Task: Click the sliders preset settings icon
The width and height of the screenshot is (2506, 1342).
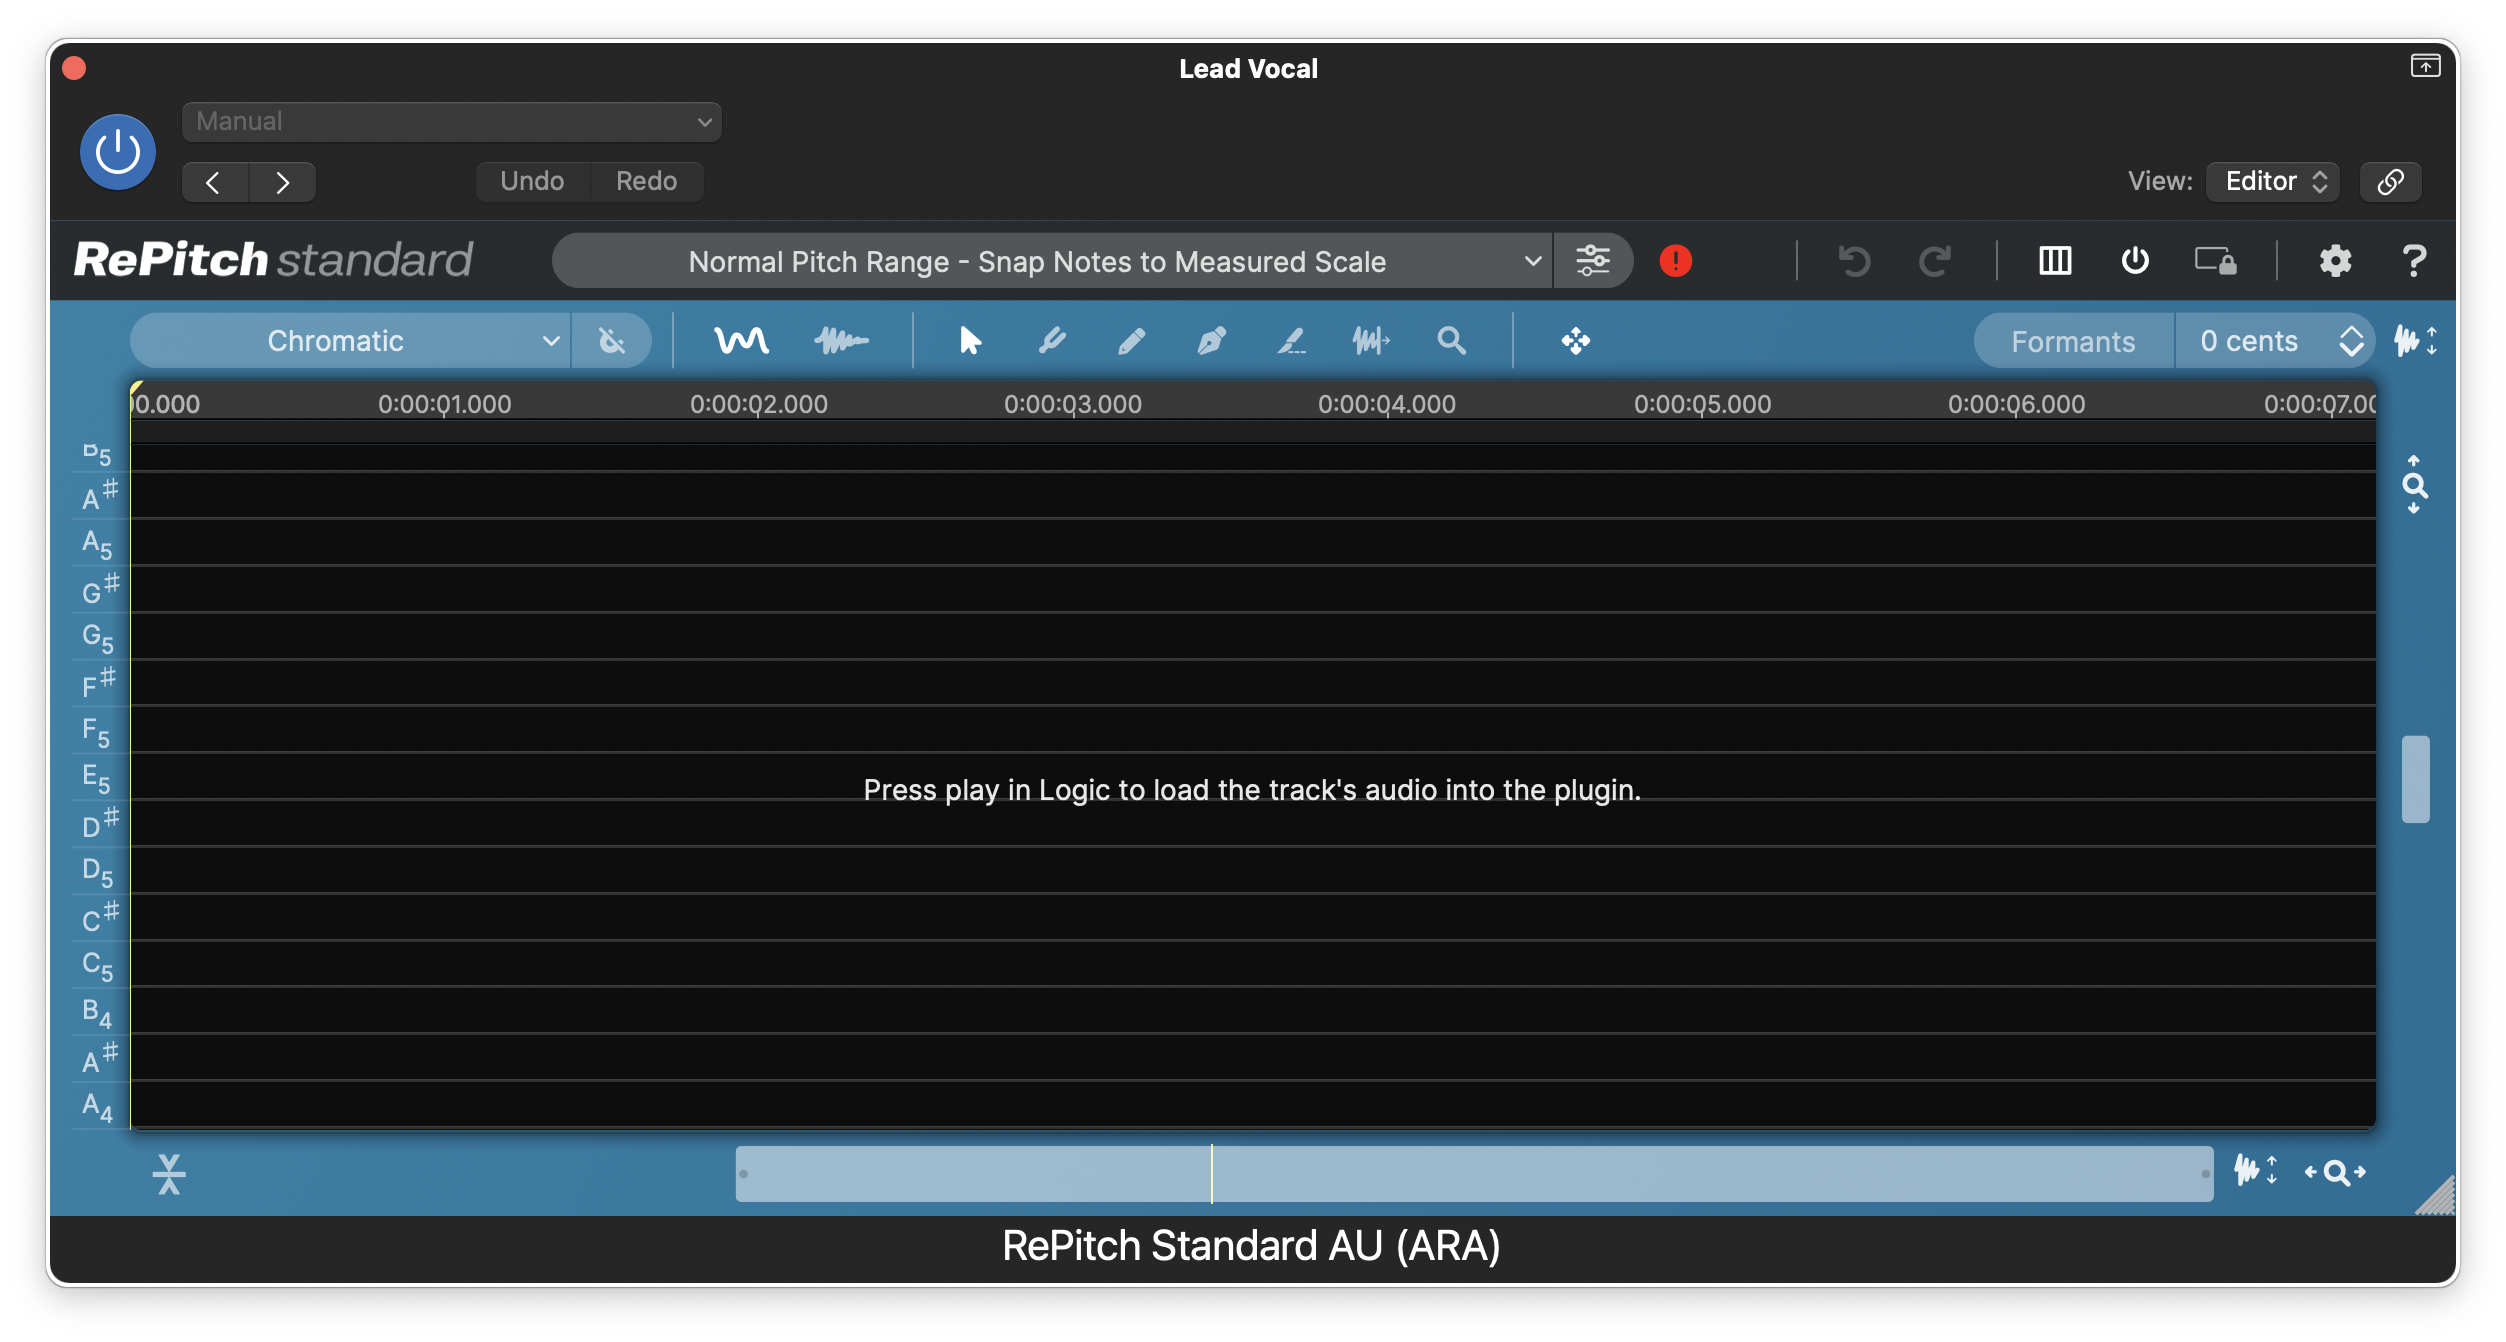Action: pyautogui.click(x=1592, y=261)
